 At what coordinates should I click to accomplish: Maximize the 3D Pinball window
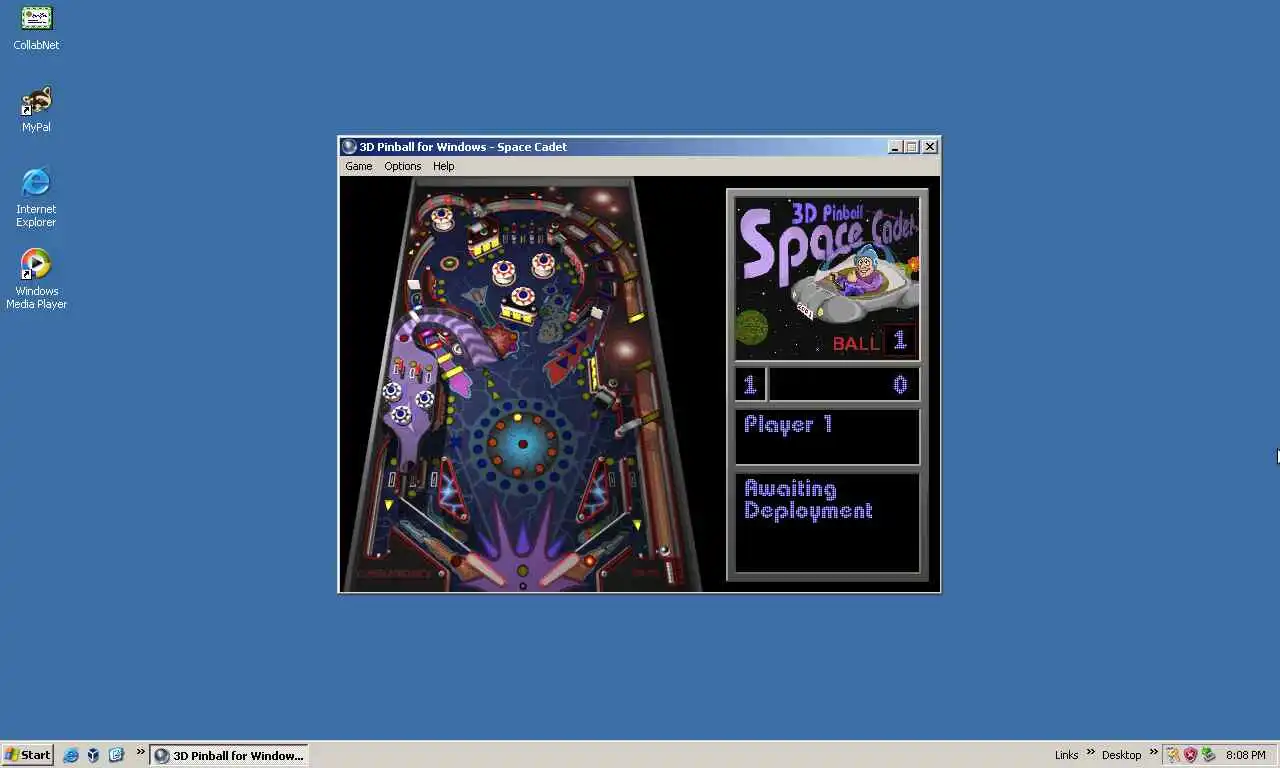pyautogui.click(x=911, y=147)
